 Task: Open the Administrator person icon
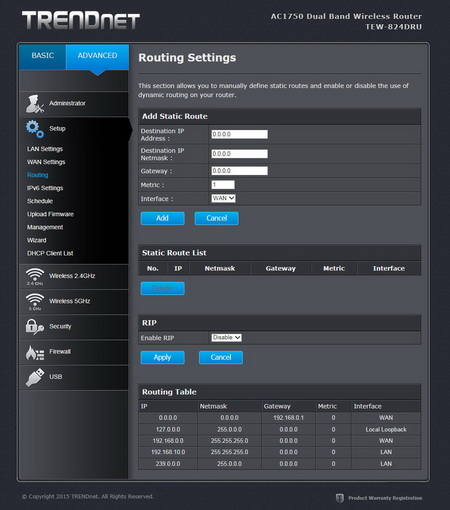click(35, 104)
